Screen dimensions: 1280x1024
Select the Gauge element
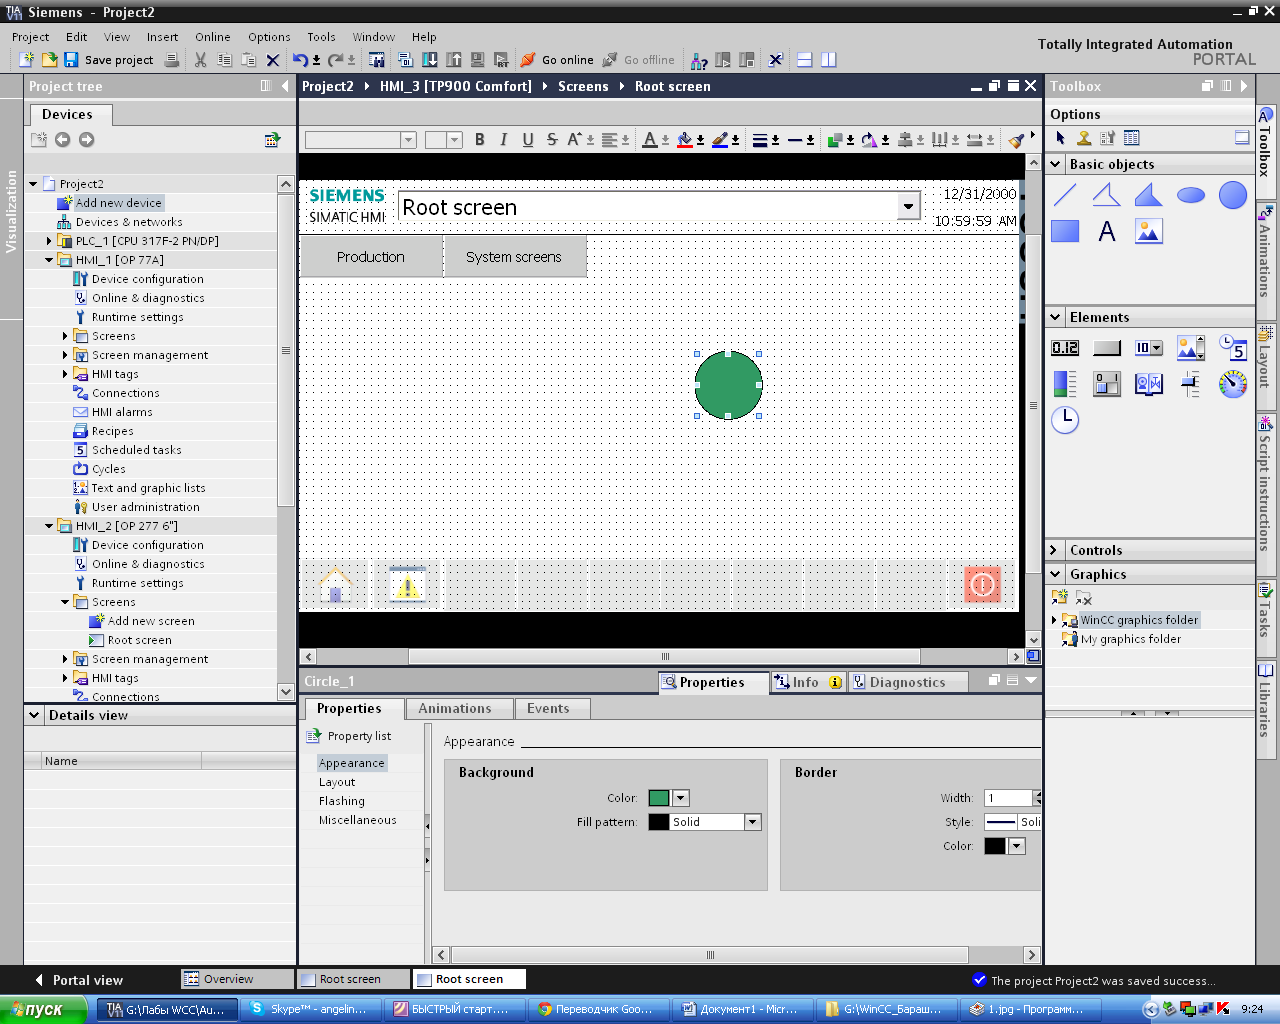click(1233, 384)
